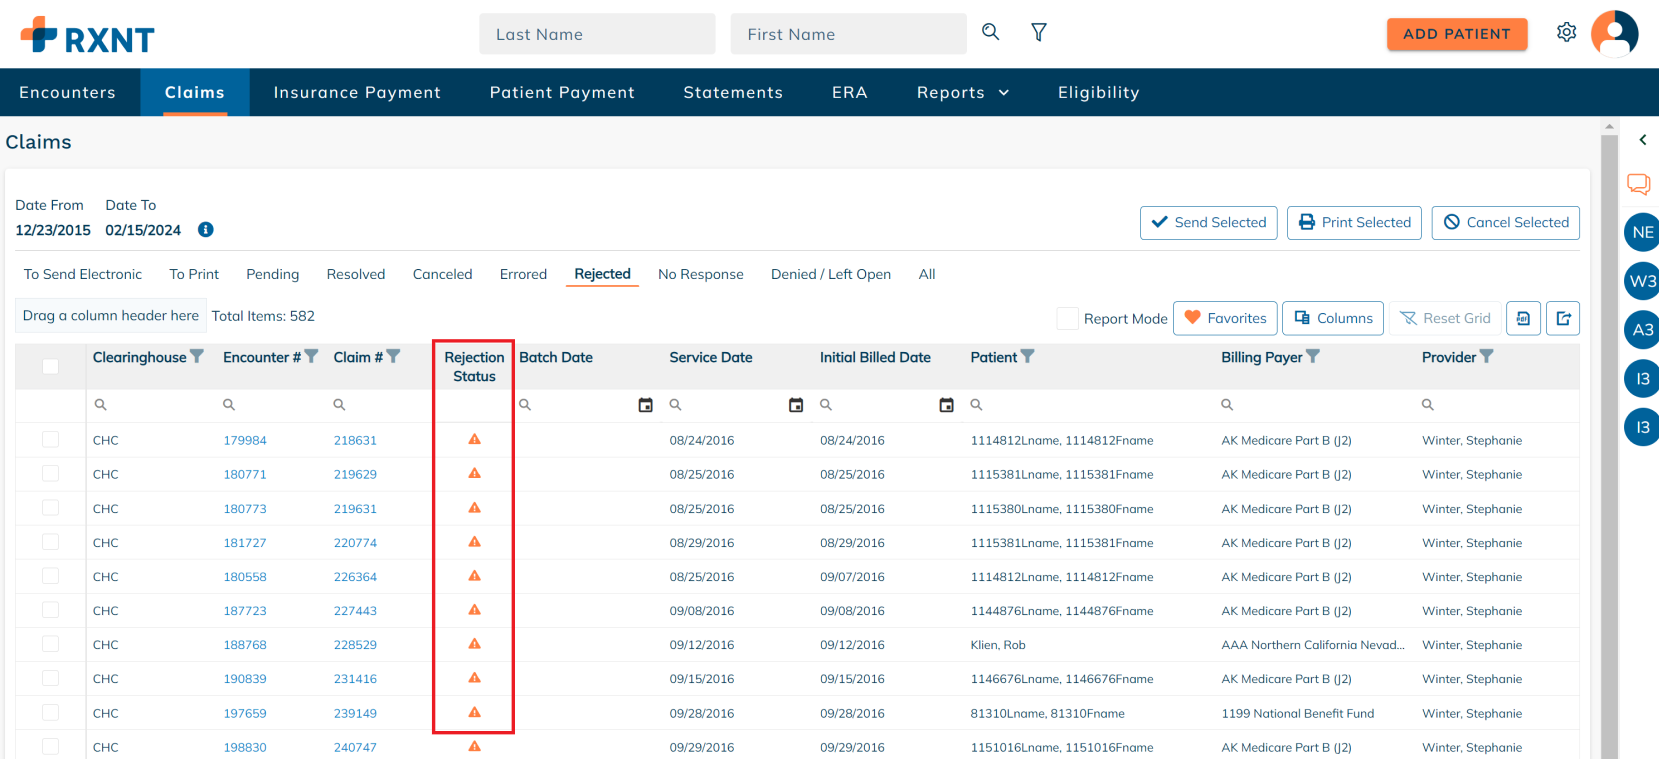Open Service Date calendar picker

pos(796,405)
